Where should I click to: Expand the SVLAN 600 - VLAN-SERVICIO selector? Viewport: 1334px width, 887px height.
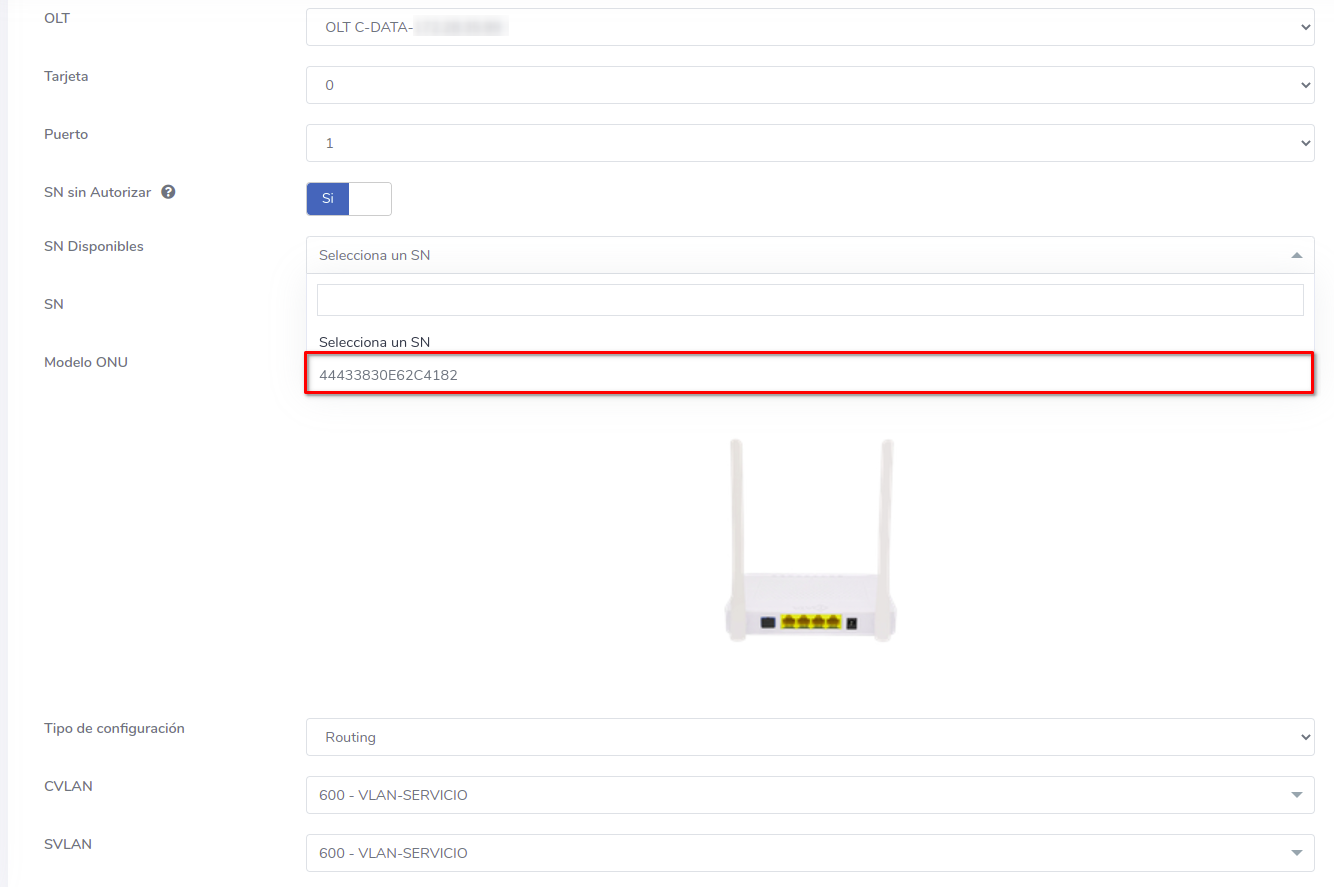[x=809, y=853]
